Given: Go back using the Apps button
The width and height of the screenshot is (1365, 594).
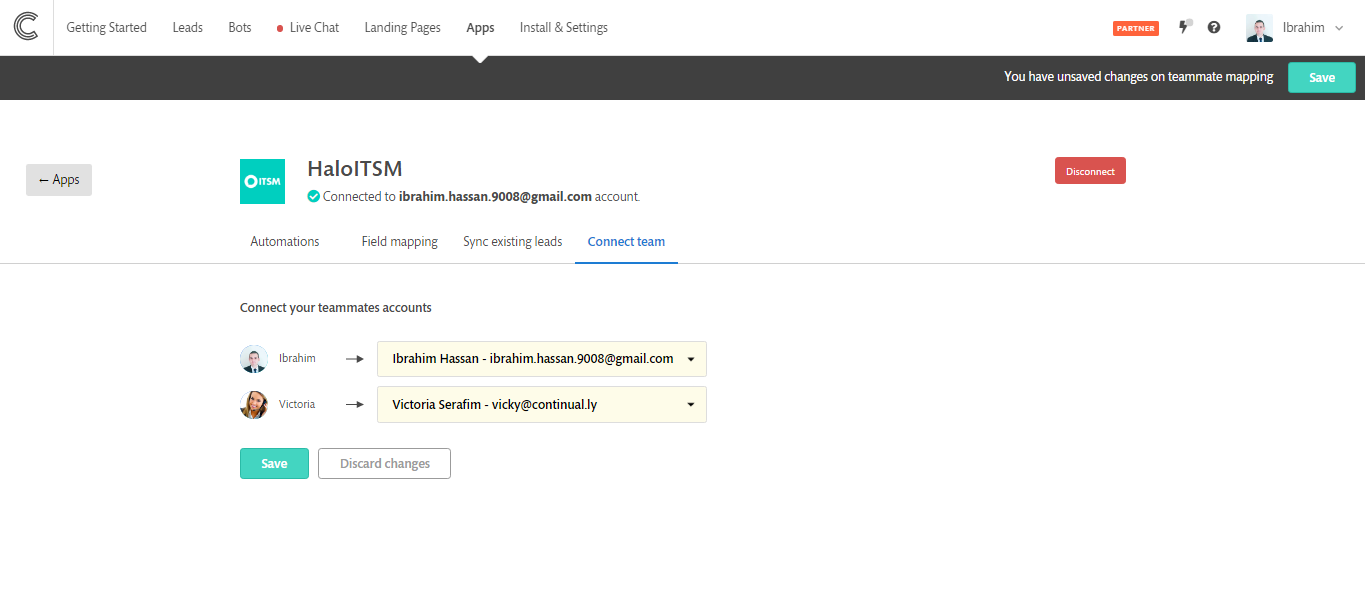Looking at the screenshot, I should tap(59, 180).
